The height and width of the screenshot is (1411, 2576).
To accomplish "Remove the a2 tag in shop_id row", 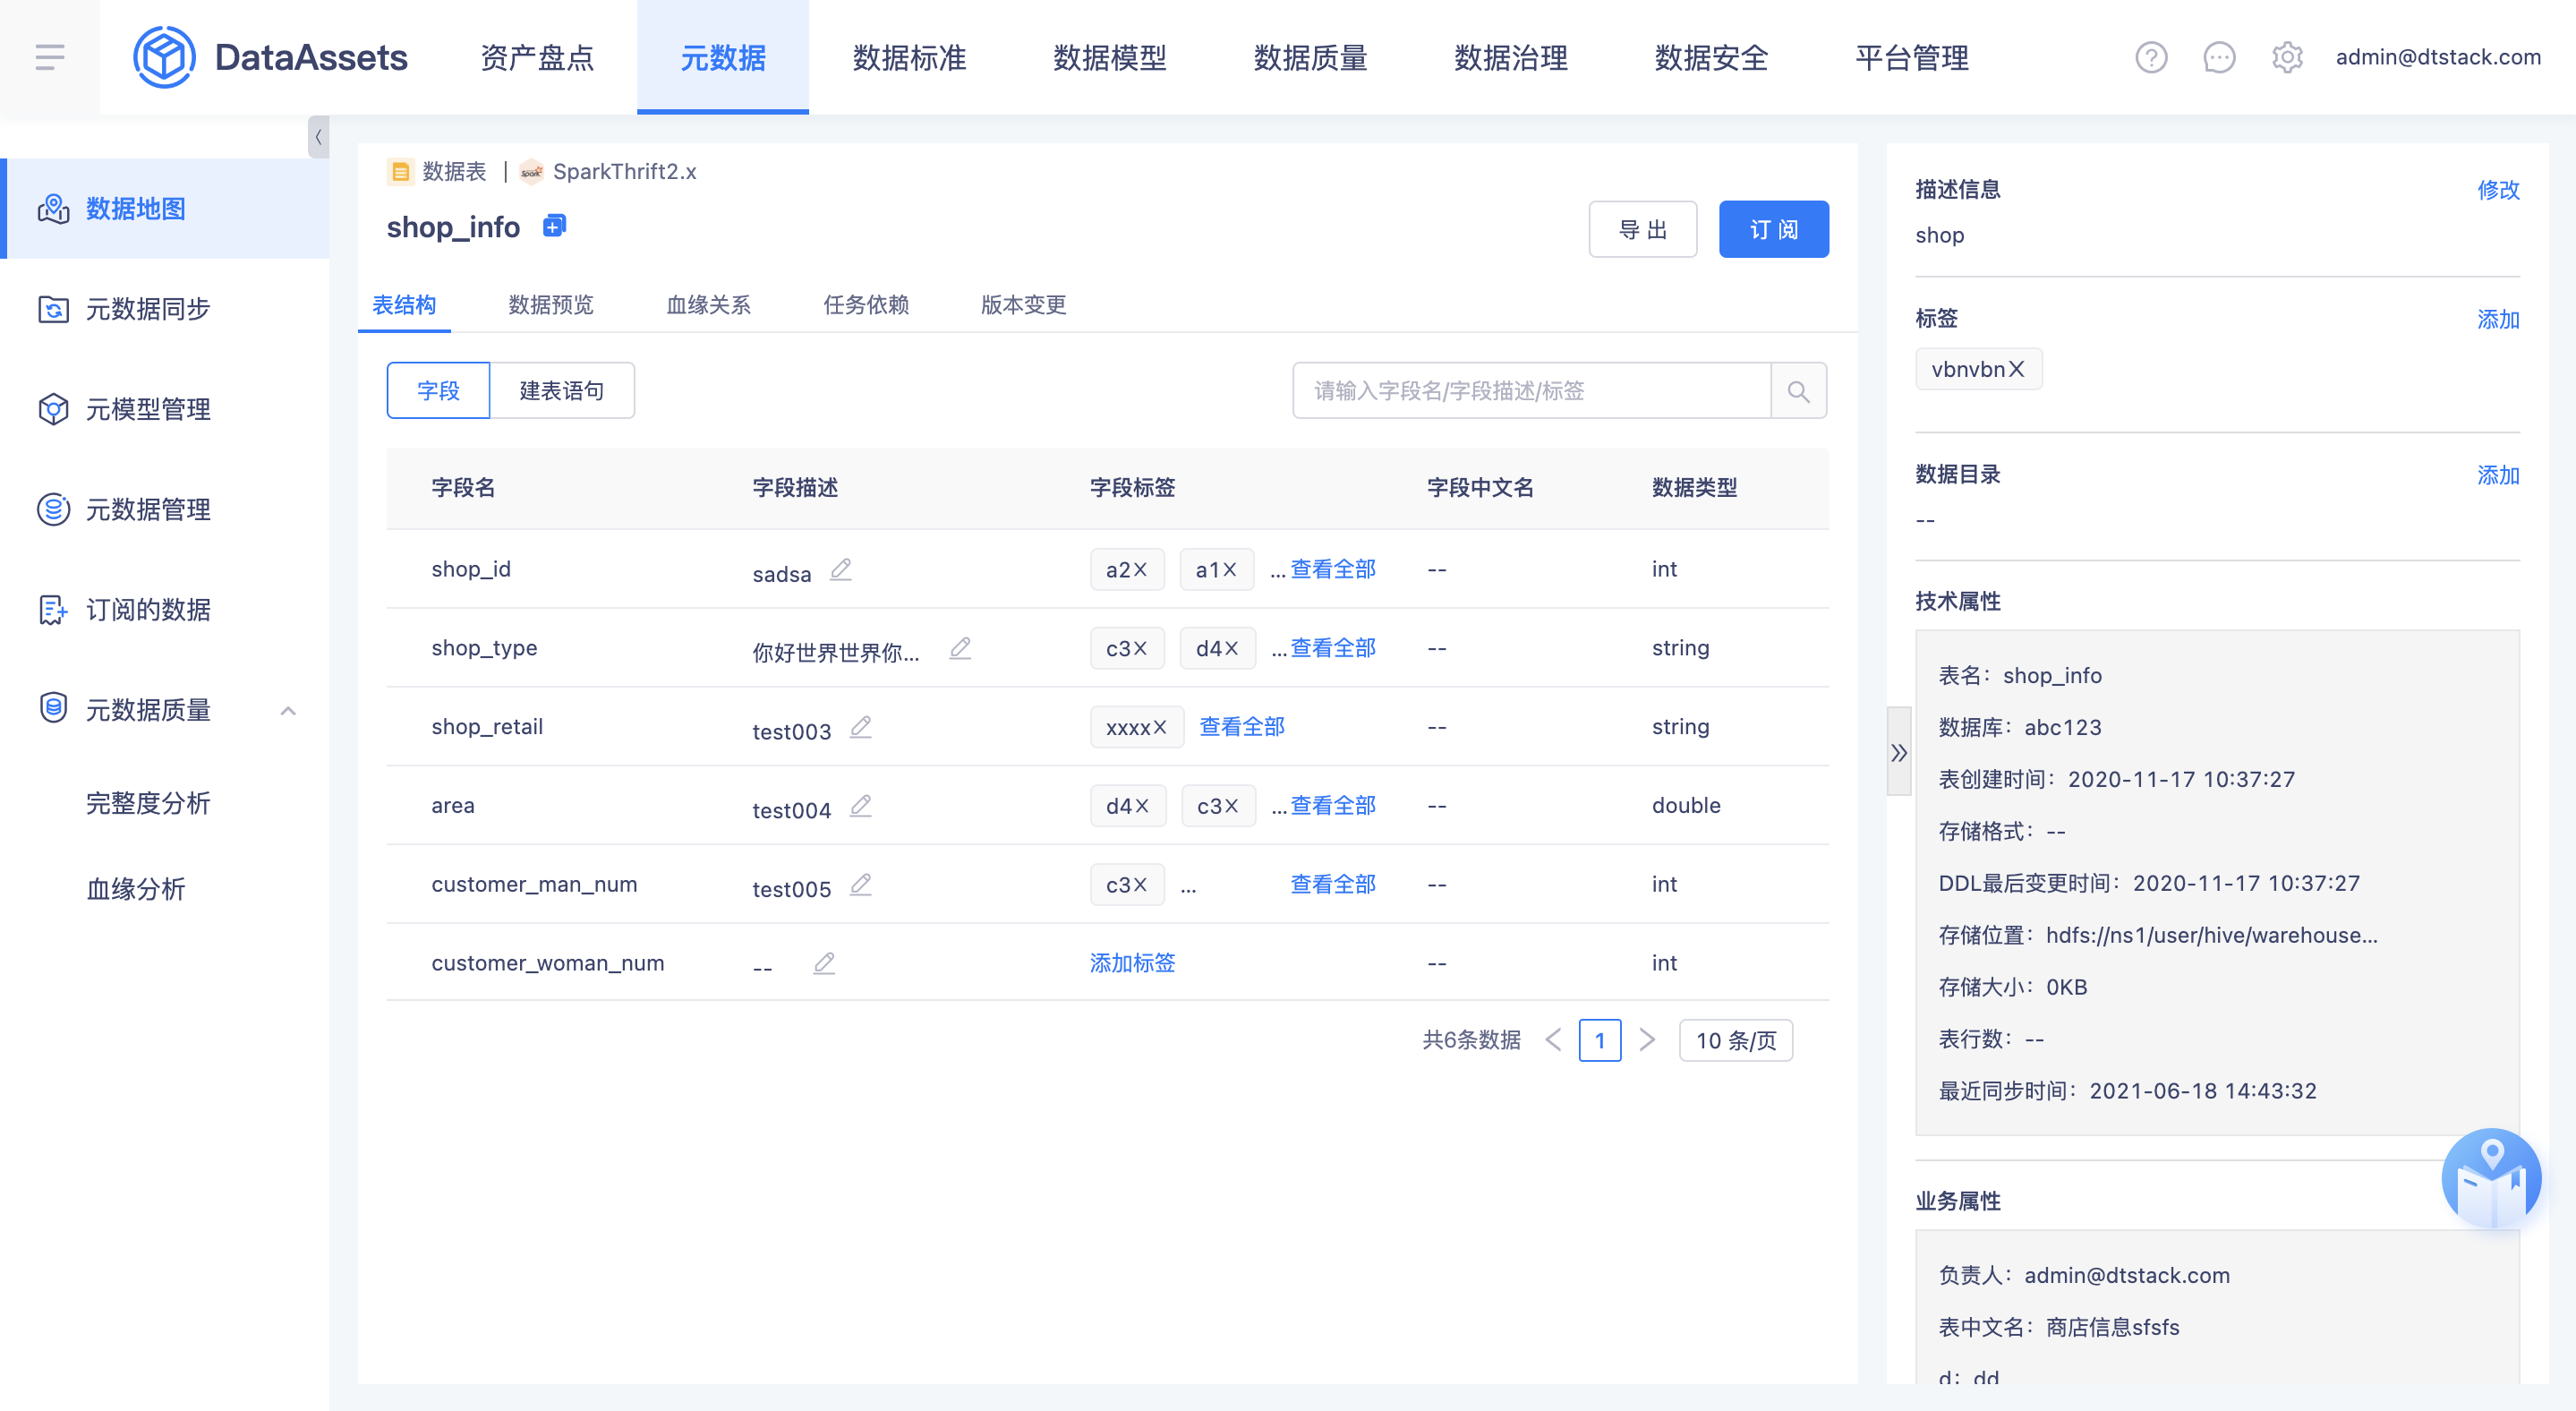I will pos(1140,569).
